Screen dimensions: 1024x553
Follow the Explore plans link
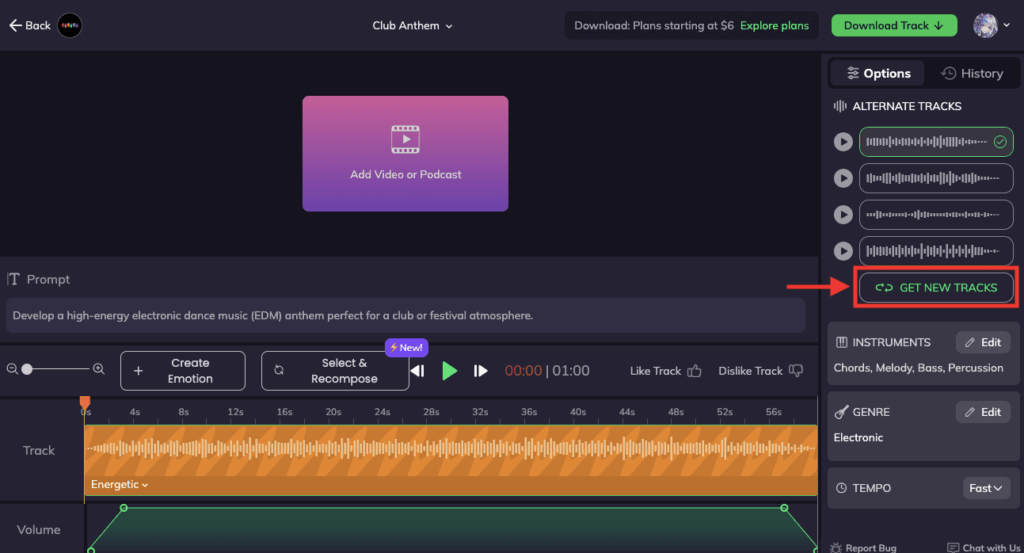774,25
